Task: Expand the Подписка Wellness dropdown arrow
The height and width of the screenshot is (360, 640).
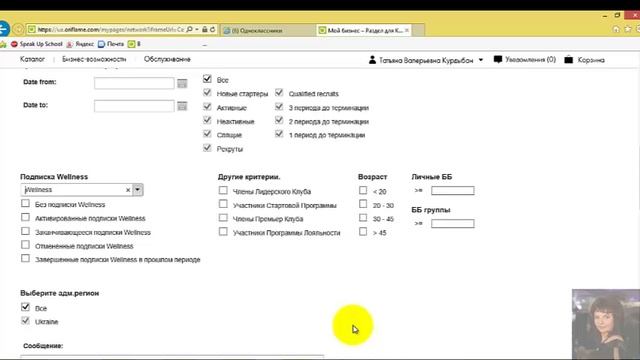Action: (138, 190)
